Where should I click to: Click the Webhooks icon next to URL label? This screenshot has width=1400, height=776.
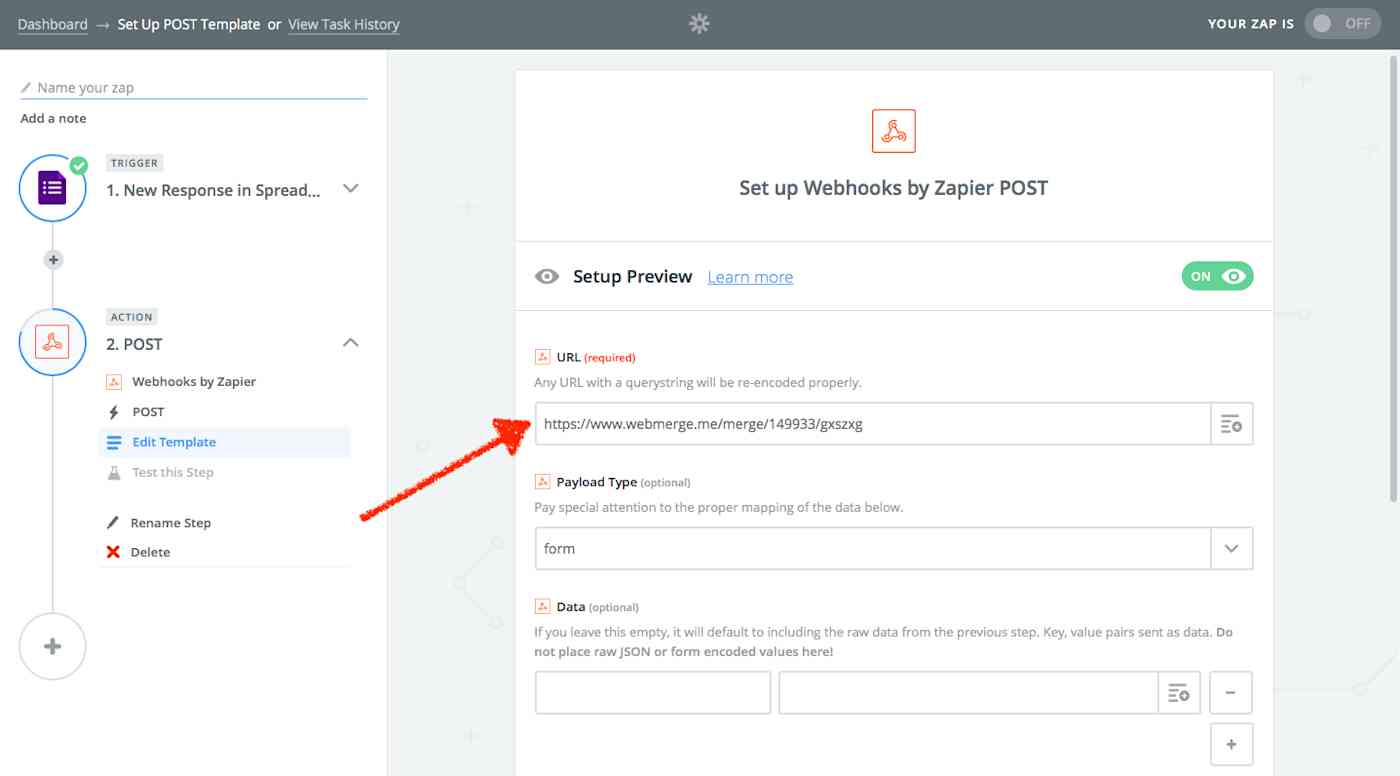[x=543, y=356]
